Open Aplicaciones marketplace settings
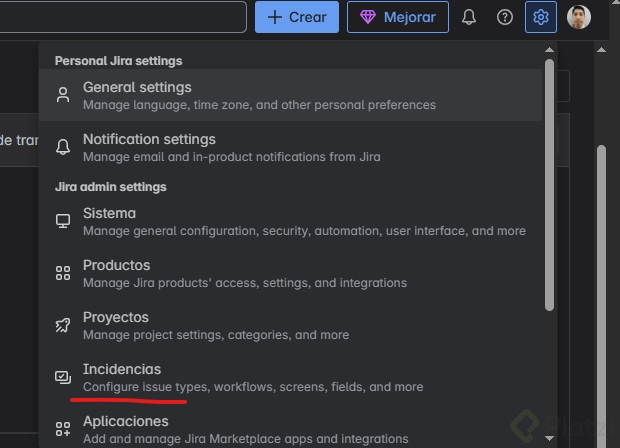 click(126, 421)
